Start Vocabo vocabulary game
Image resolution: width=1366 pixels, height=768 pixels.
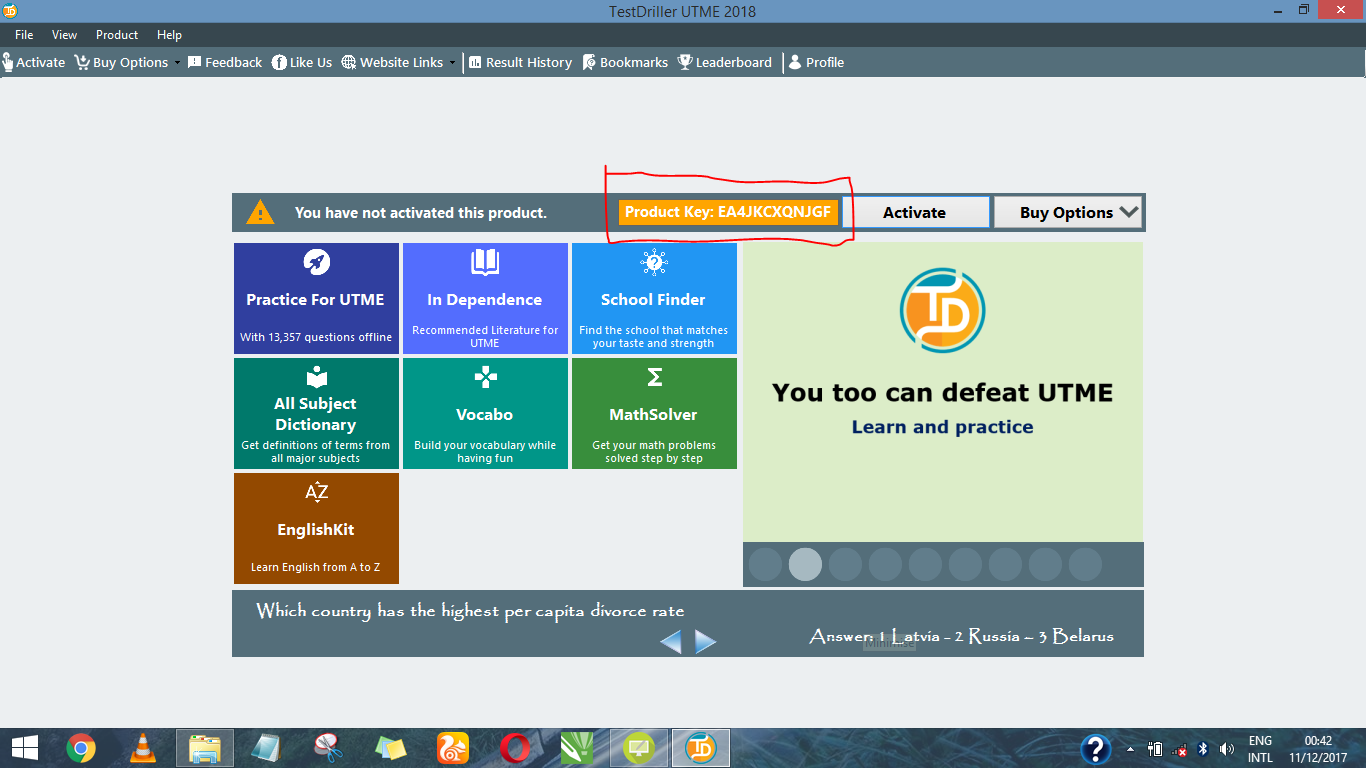click(485, 413)
